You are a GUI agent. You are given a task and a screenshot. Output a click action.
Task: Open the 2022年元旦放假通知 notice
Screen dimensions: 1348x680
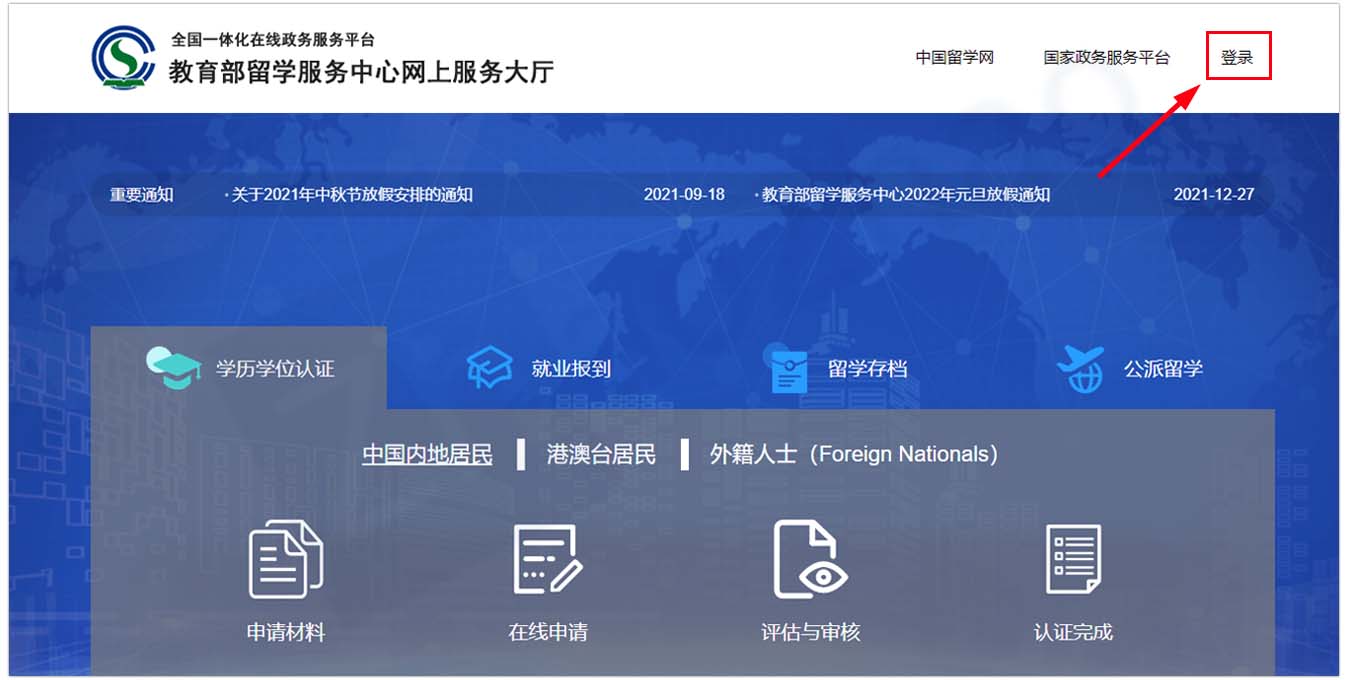click(905, 195)
